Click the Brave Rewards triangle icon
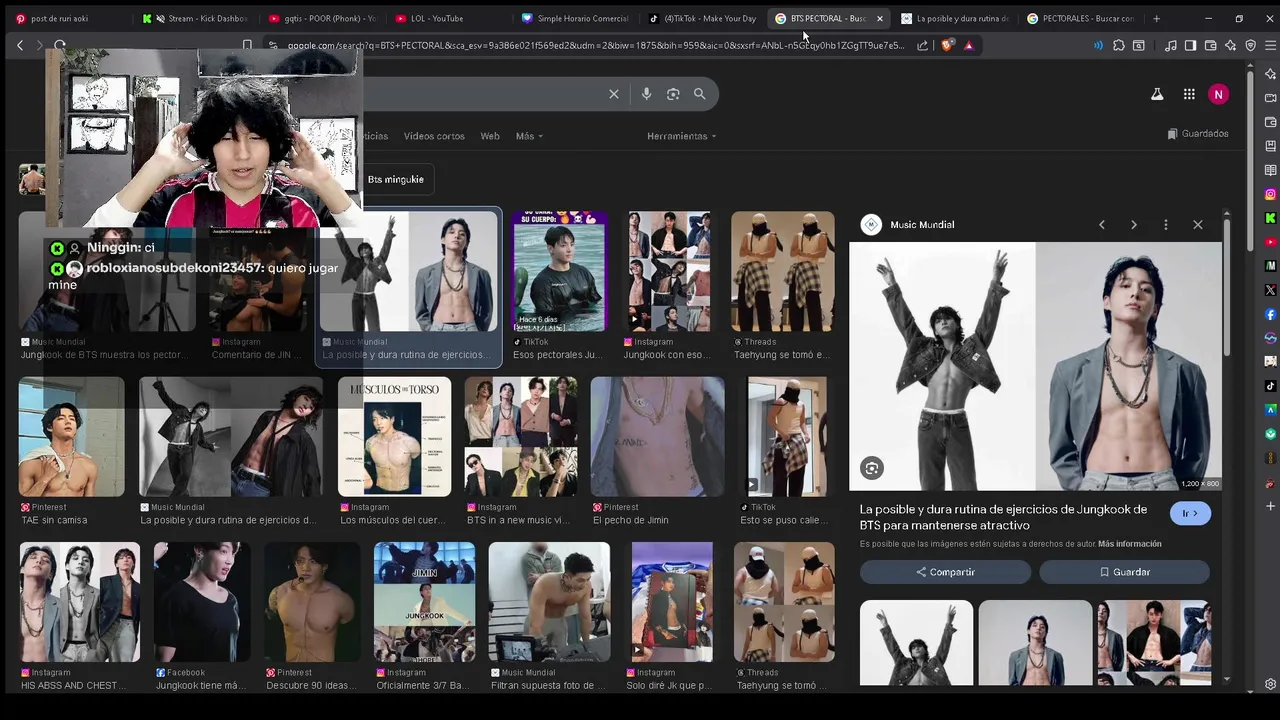Image resolution: width=1280 pixels, height=720 pixels. tap(968, 45)
